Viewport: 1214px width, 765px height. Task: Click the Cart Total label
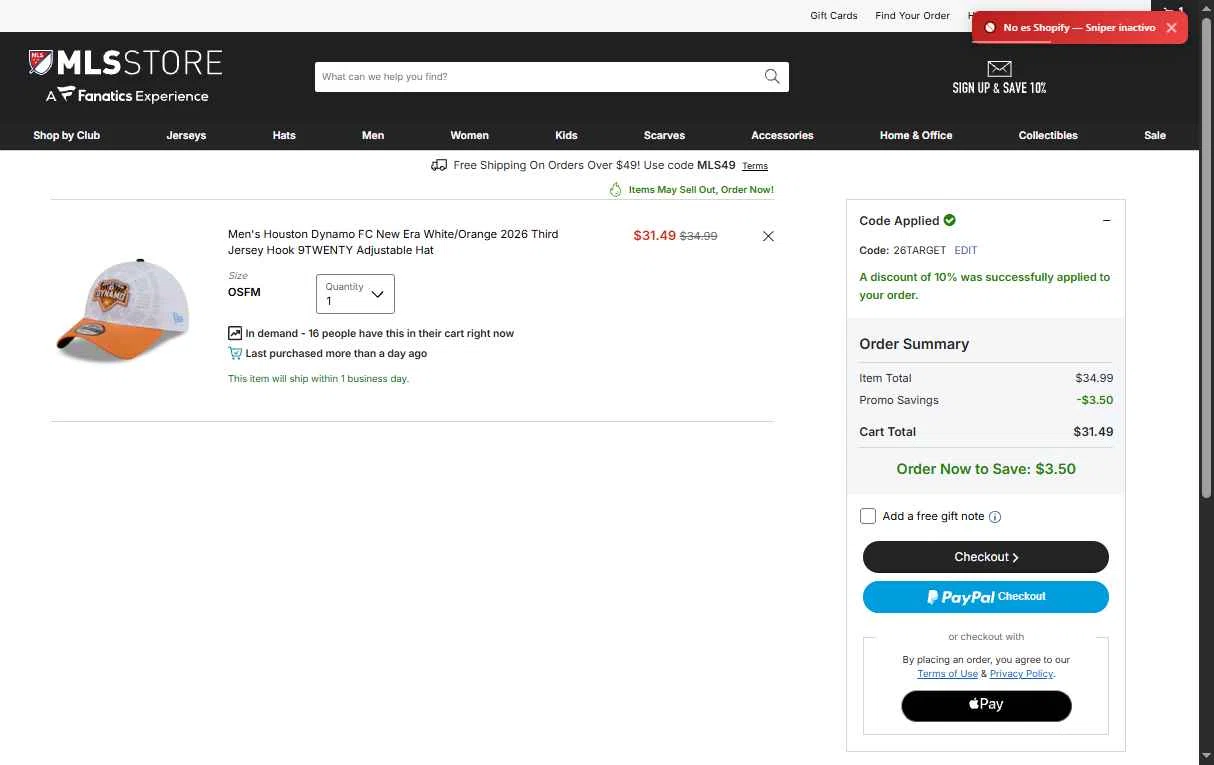[x=888, y=432]
